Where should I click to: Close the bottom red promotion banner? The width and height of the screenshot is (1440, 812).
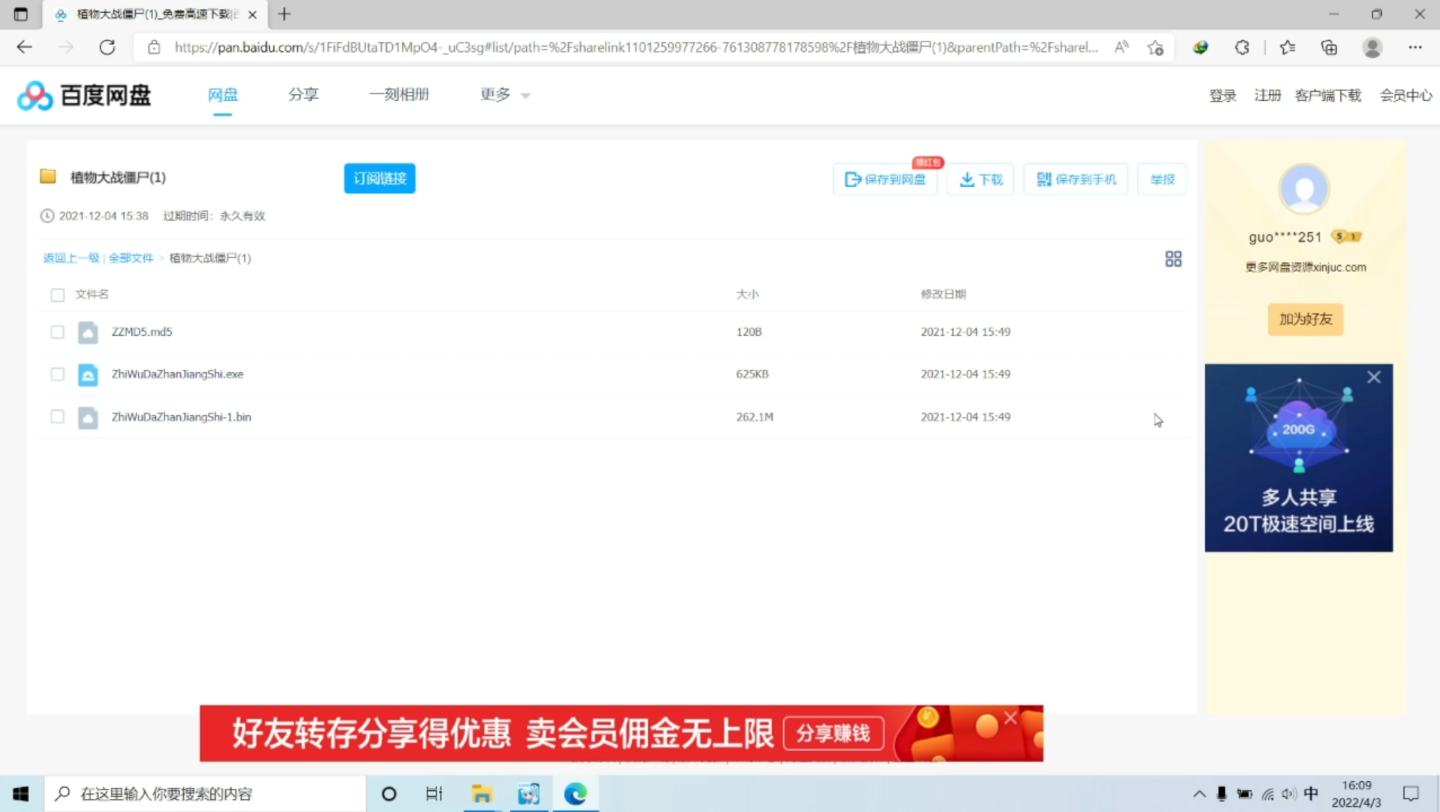[x=1011, y=718]
